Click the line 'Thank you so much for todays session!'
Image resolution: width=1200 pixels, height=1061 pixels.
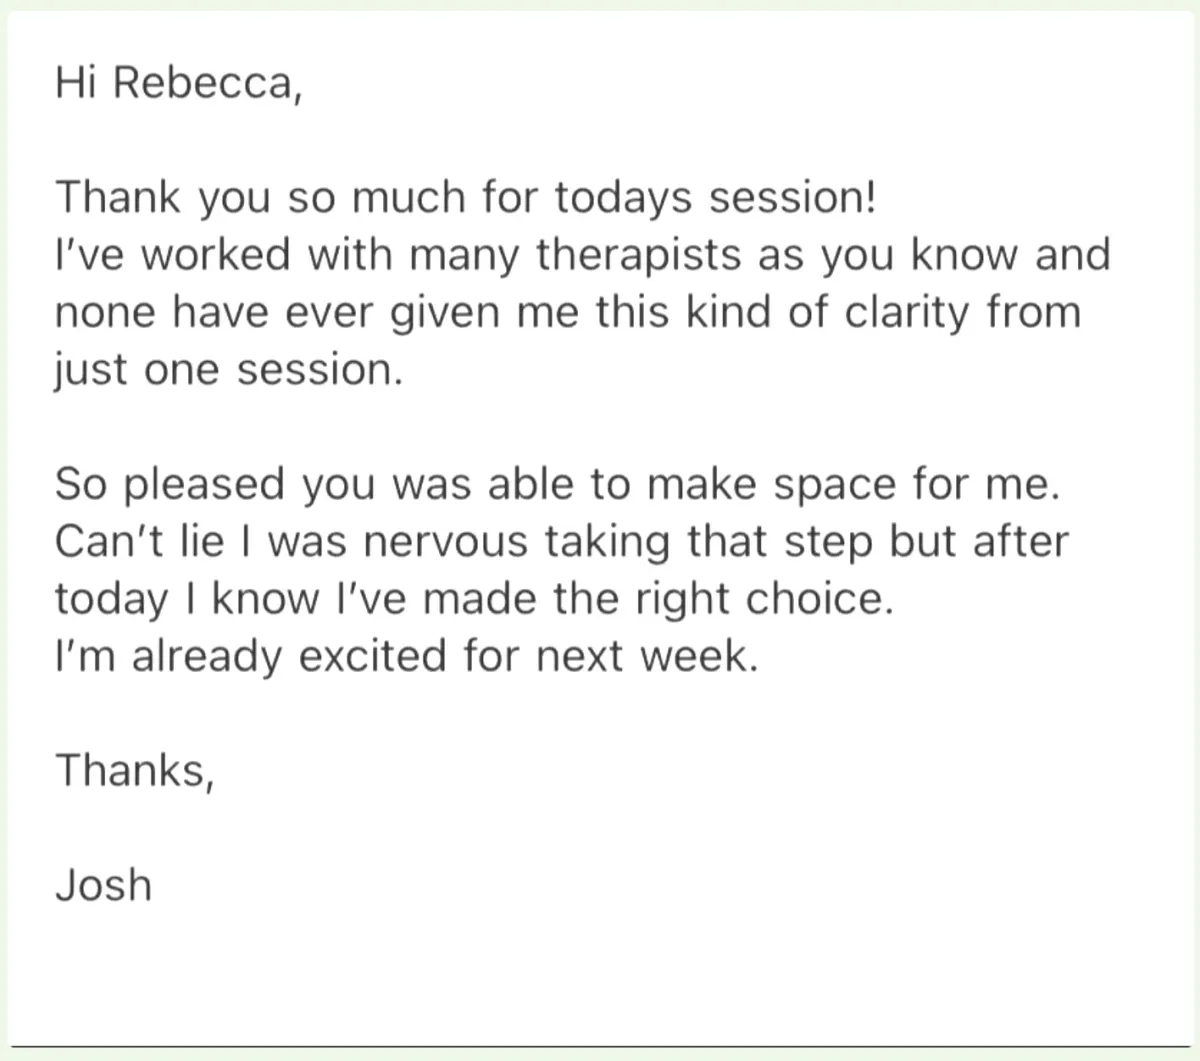[x=466, y=199]
